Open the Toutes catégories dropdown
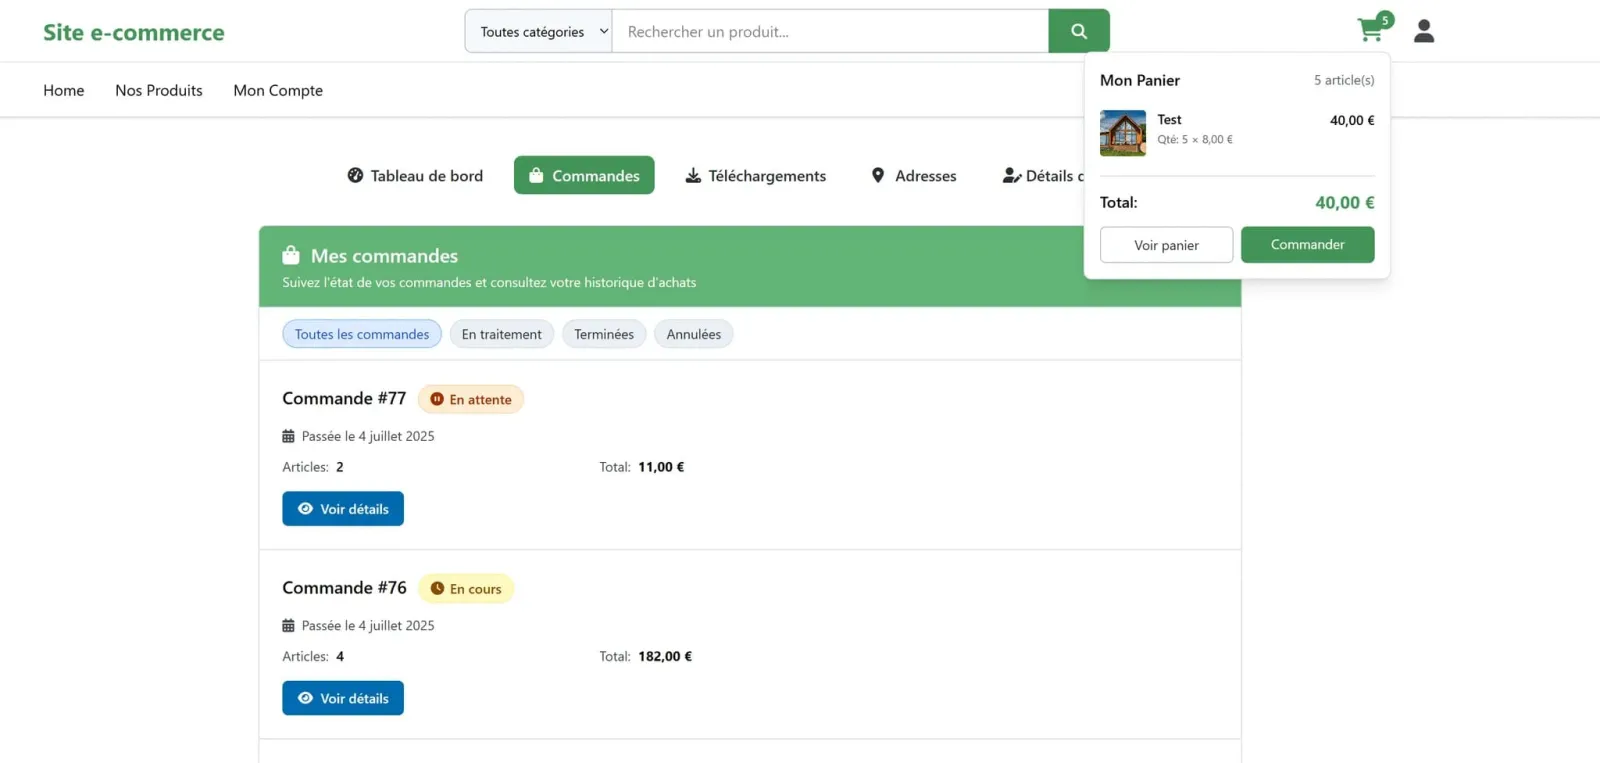This screenshot has height=763, width=1600. [538, 31]
